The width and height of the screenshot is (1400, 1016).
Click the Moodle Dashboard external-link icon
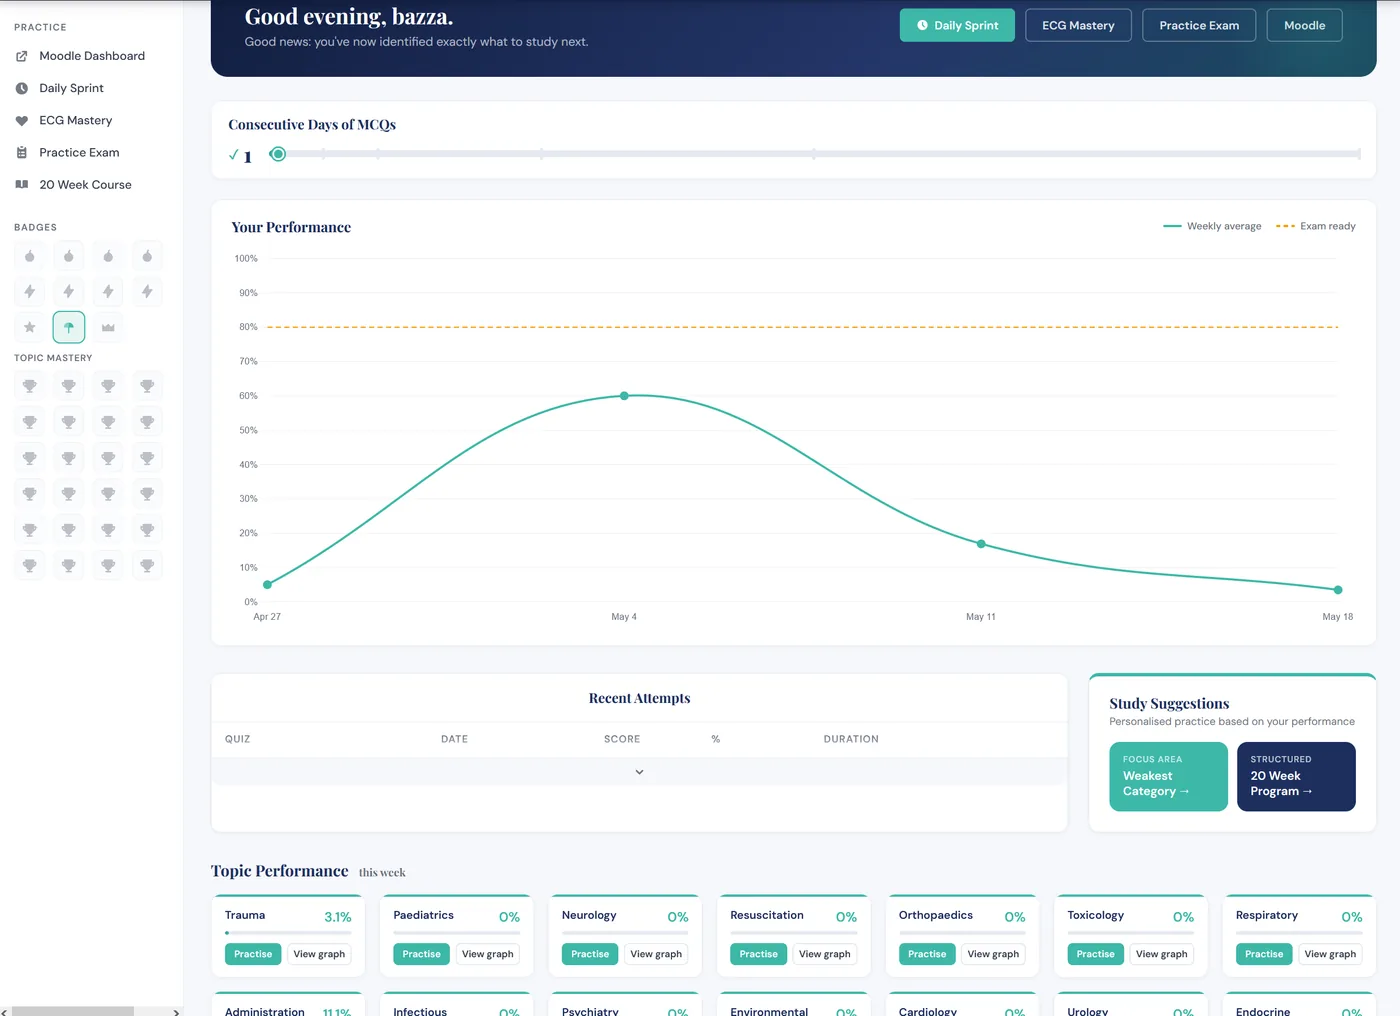coord(22,56)
